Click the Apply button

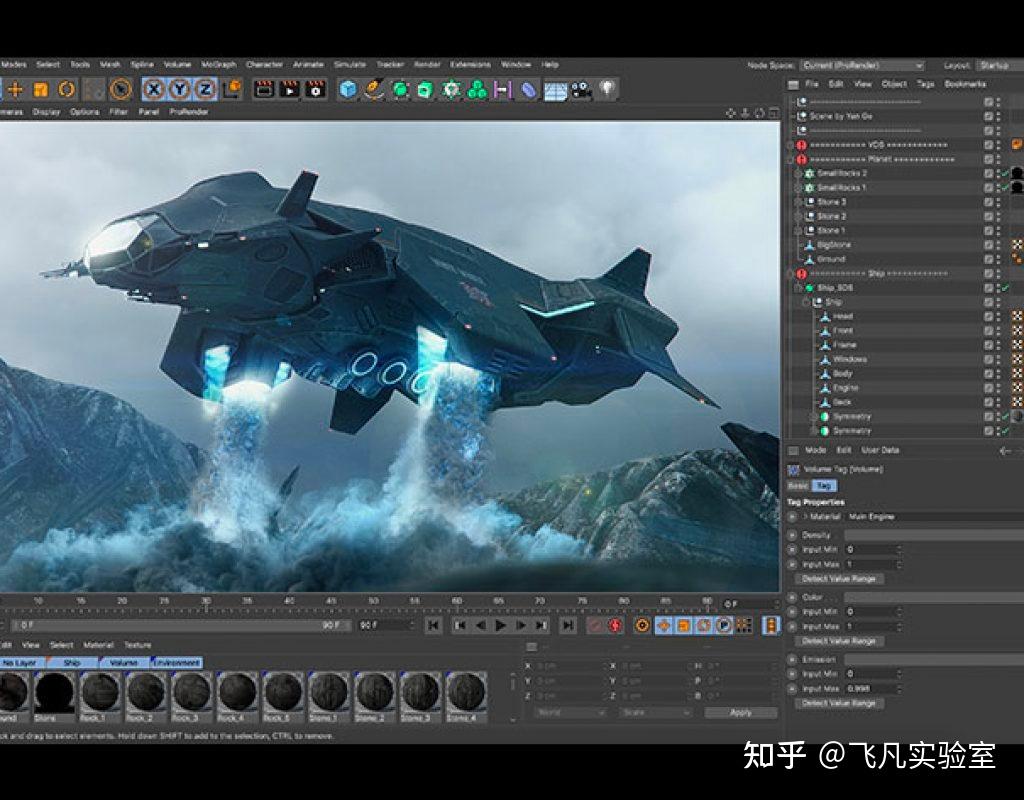pos(740,712)
